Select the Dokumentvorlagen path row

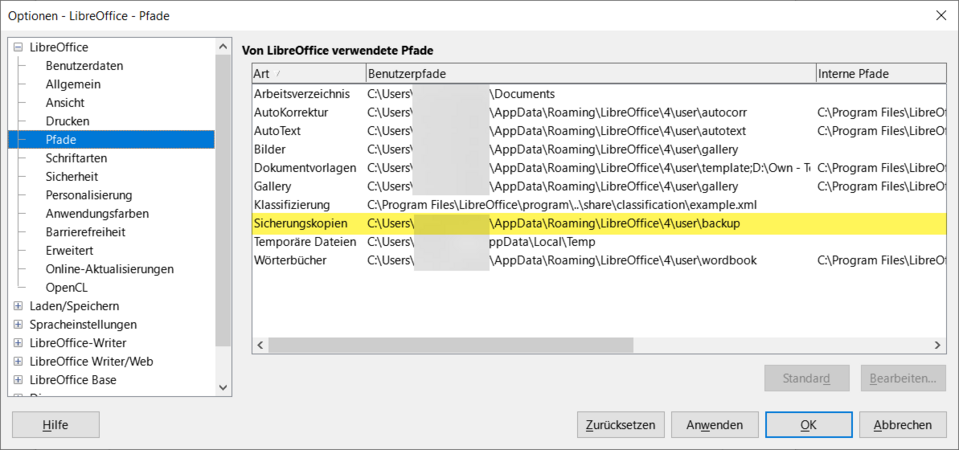(x=599, y=168)
